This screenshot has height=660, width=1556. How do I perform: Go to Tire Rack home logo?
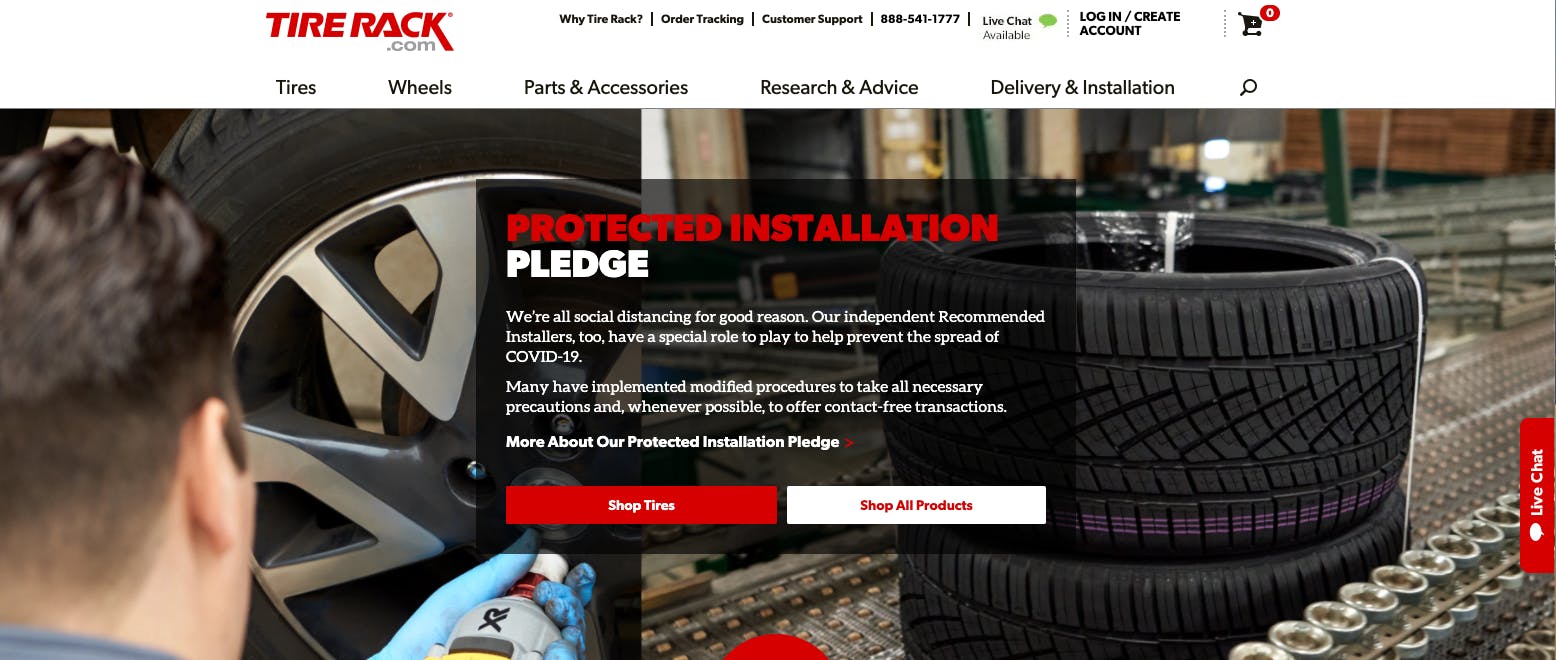[360, 31]
